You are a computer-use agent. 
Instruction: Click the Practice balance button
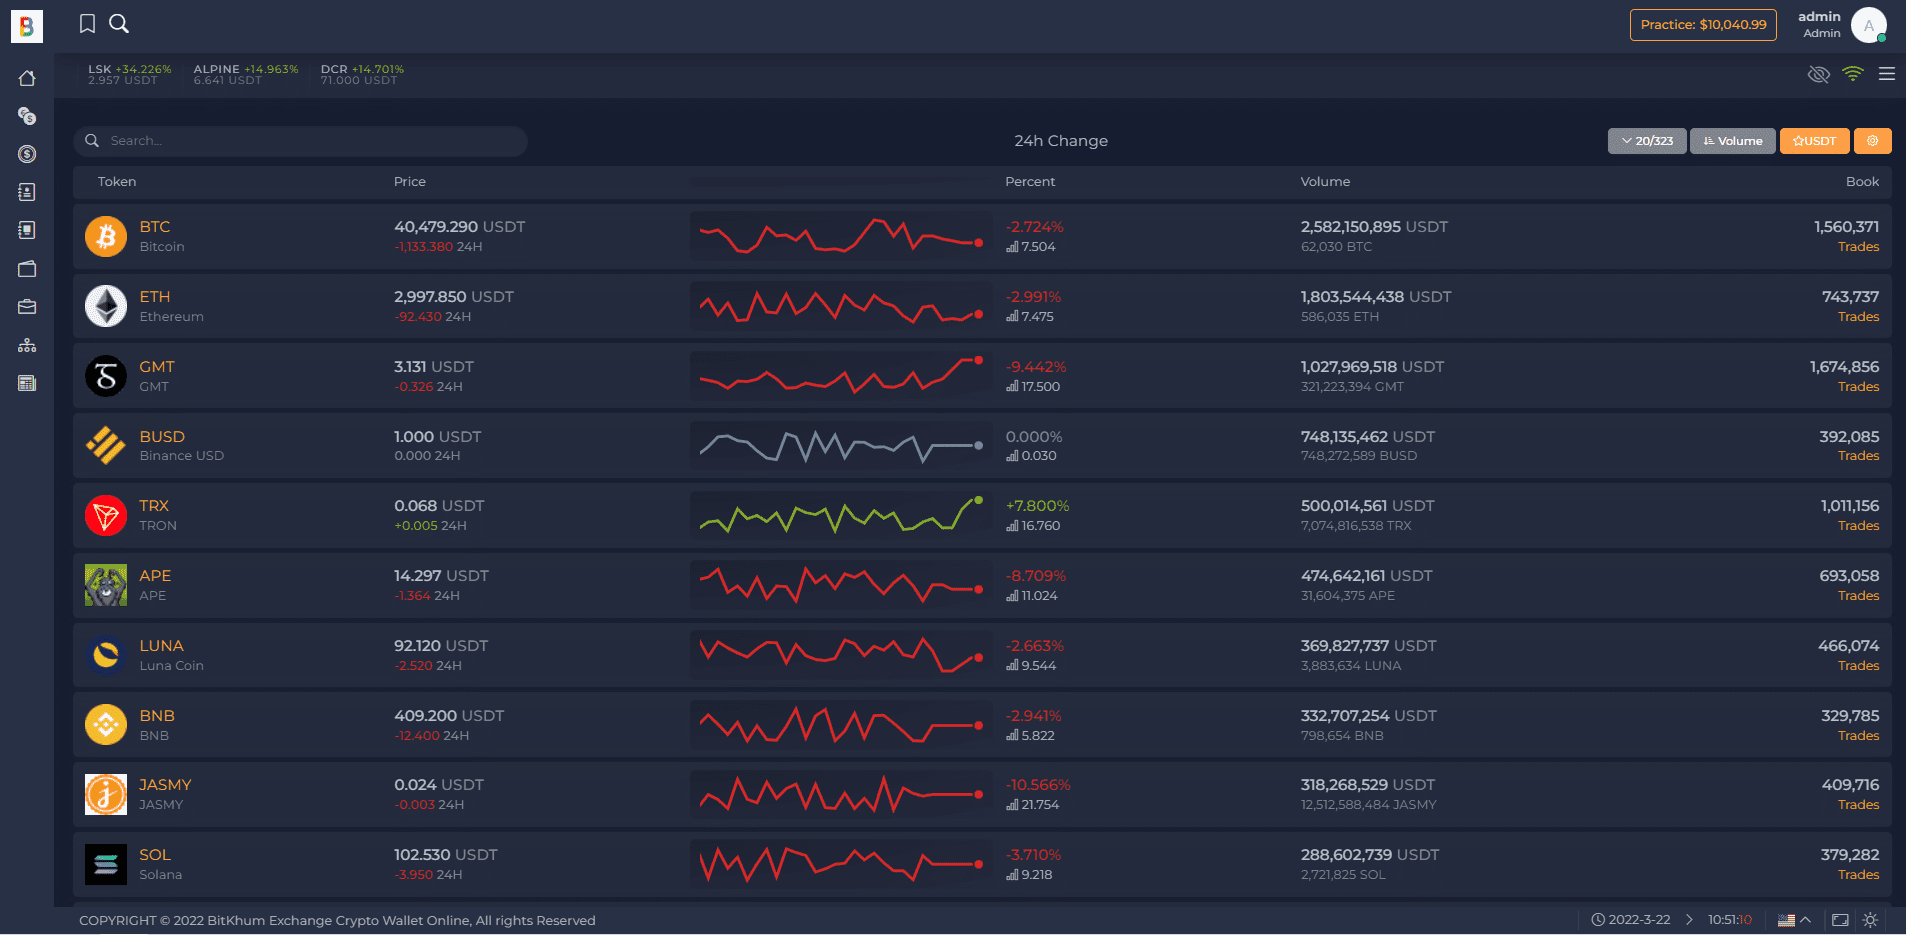[x=1702, y=25]
